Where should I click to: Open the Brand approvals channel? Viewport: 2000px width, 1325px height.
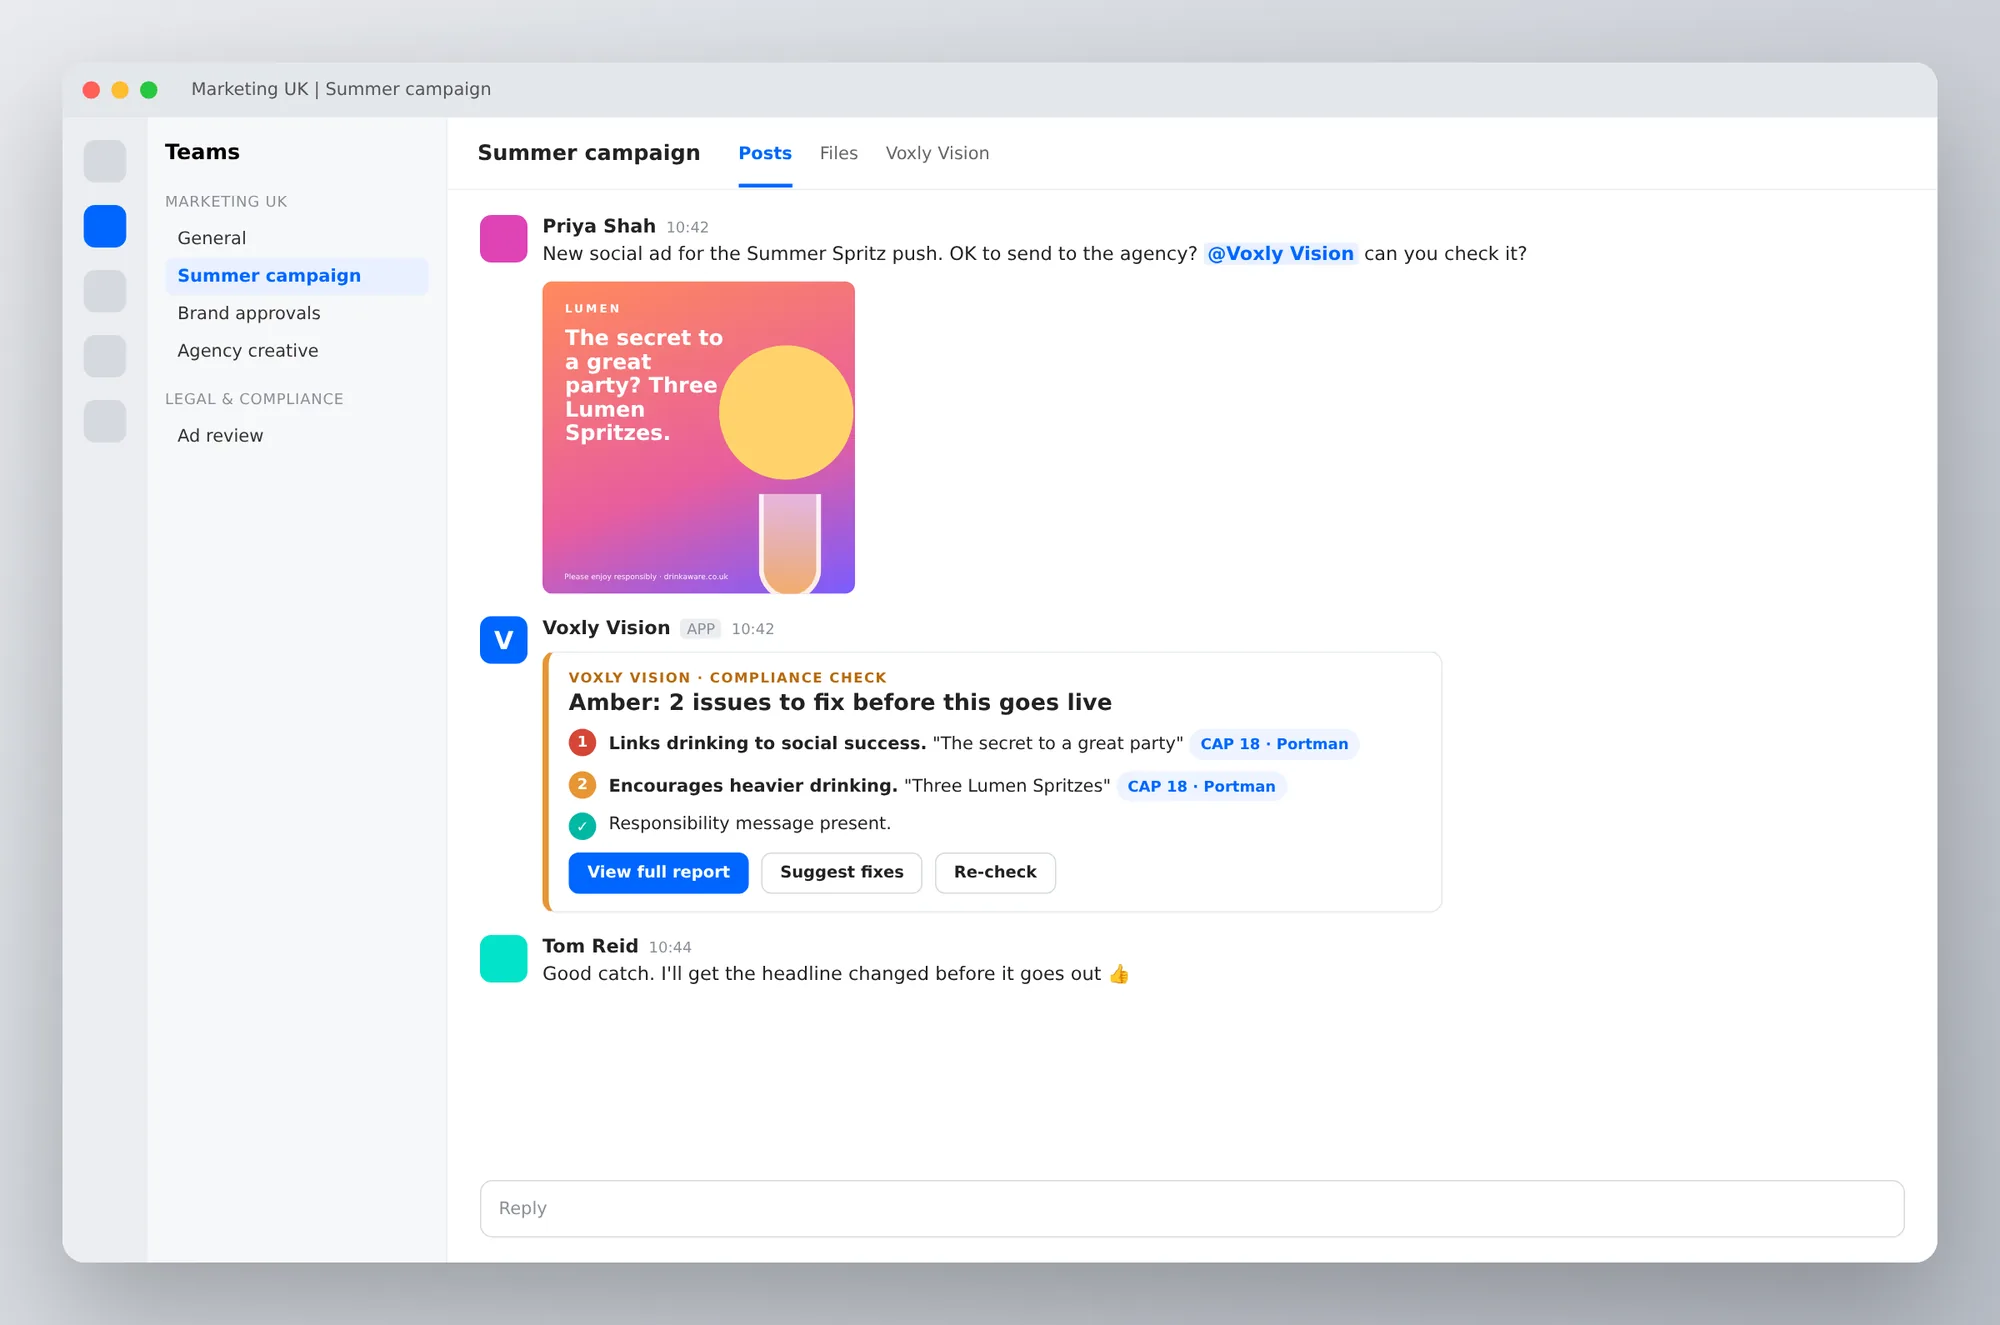click(297, 313)
